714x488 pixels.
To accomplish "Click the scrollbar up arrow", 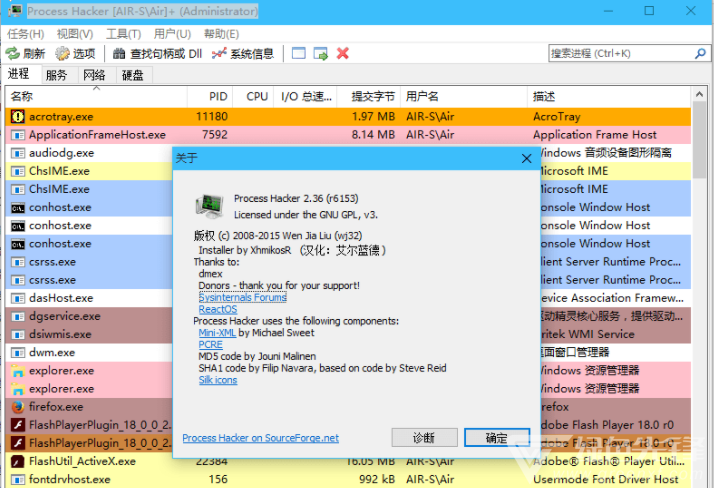I will pos(699,94).
